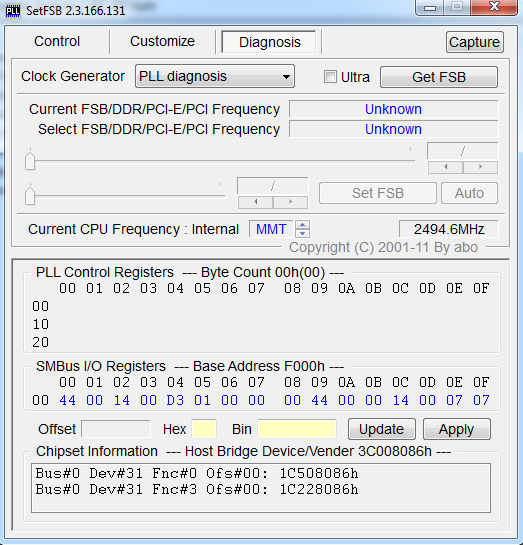523x545 pixels.
Task: Click the Update button
Action: (x=382, y=429)
